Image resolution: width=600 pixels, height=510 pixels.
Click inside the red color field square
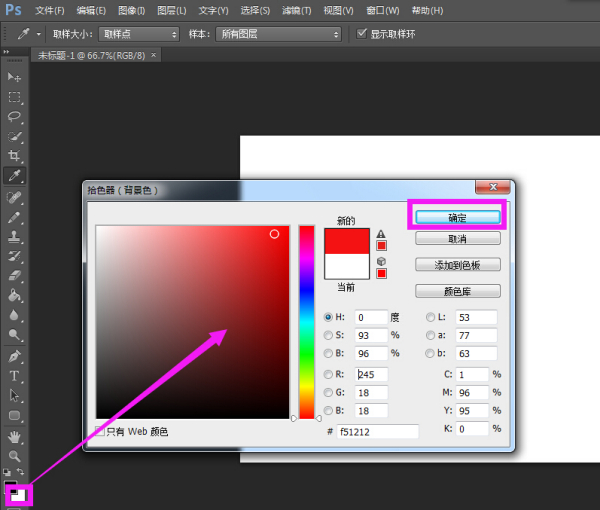pos(192,322)
